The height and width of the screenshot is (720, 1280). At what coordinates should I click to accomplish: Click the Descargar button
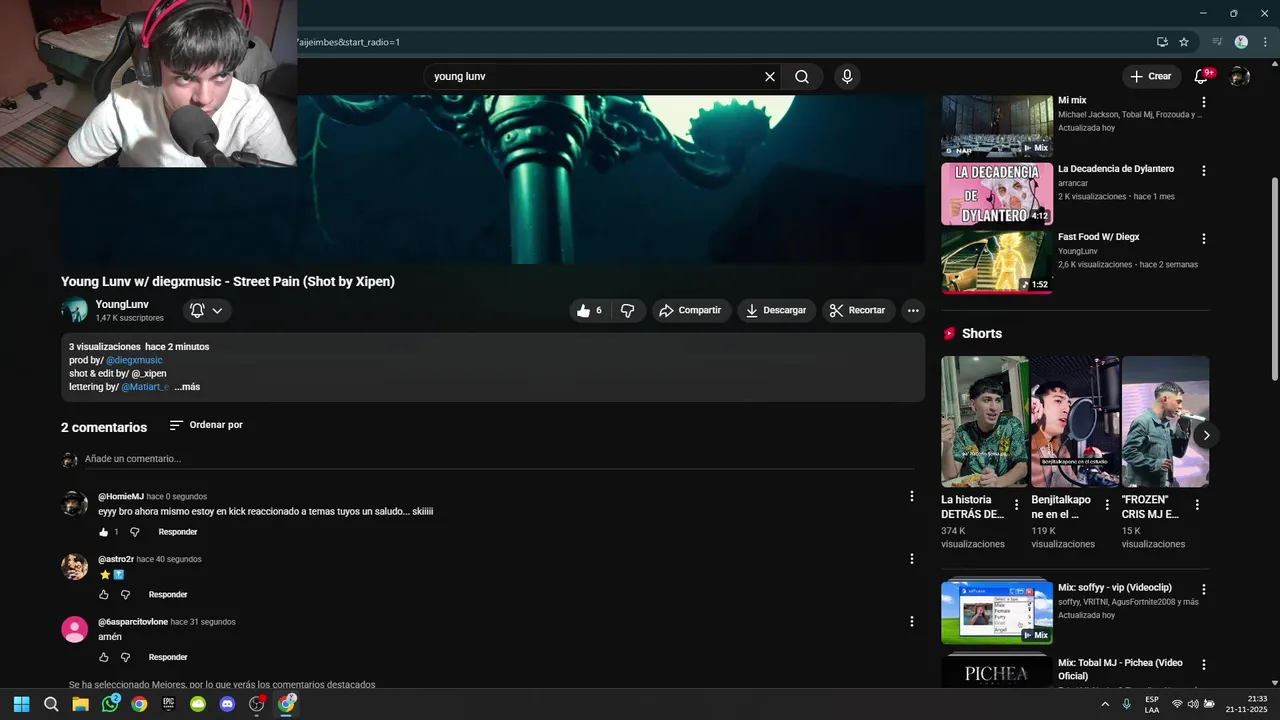tap(777, 311)
